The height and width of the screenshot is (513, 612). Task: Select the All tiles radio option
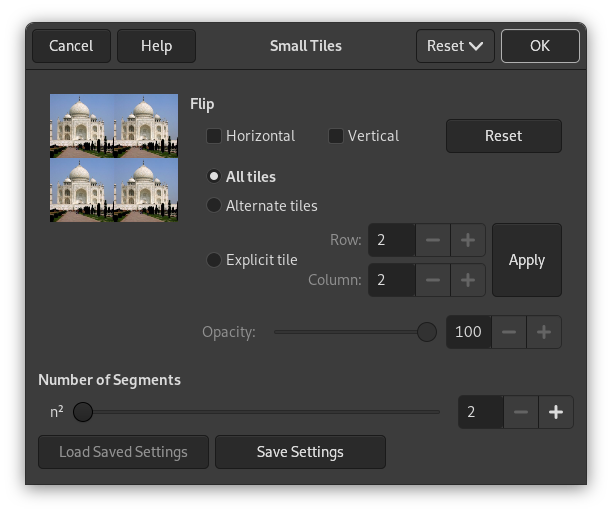coord(214,177)
